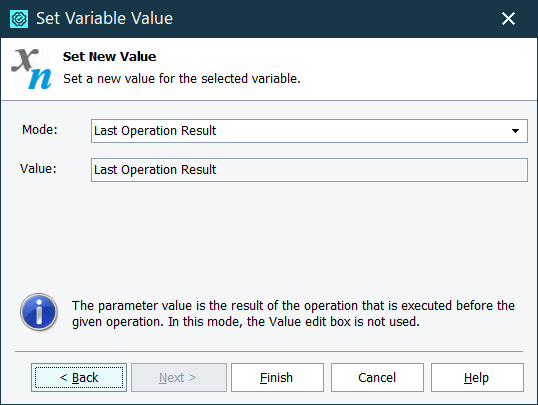Click the application icon in the title bar
This screenshot has width=538, height=405.
19,19
